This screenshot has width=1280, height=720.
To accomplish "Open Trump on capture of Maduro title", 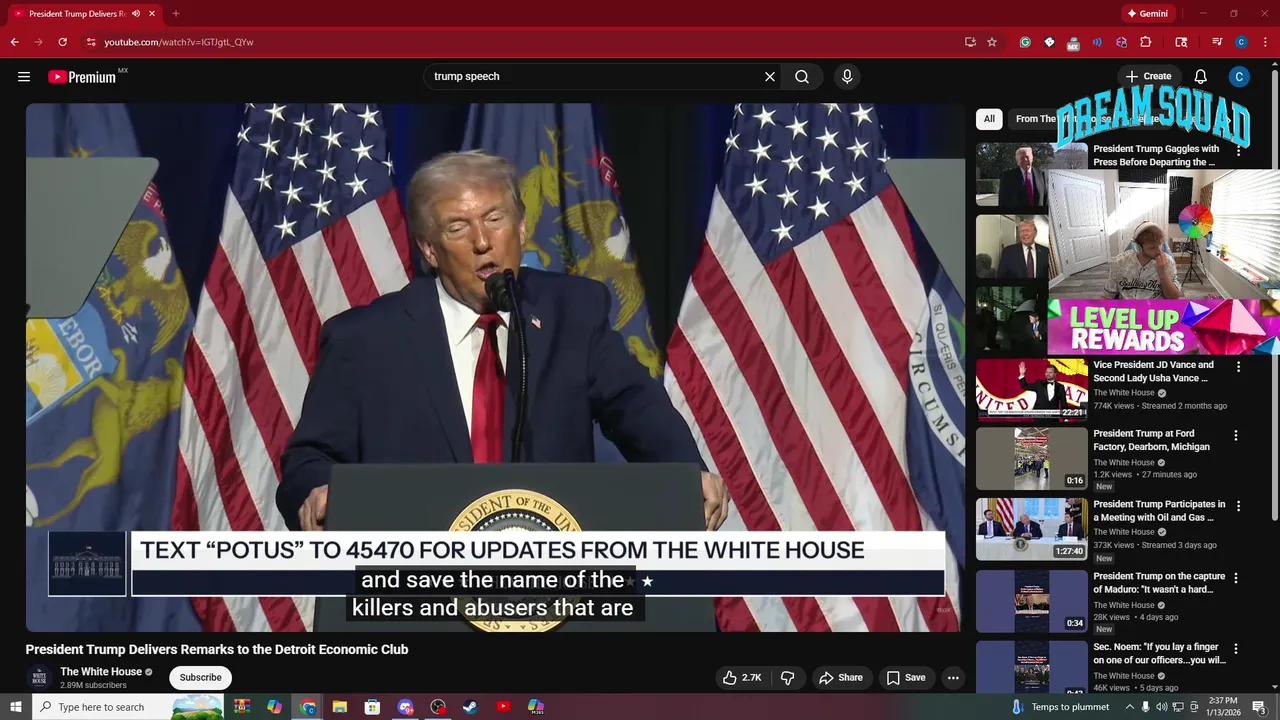I will [x=1159, y=583].
